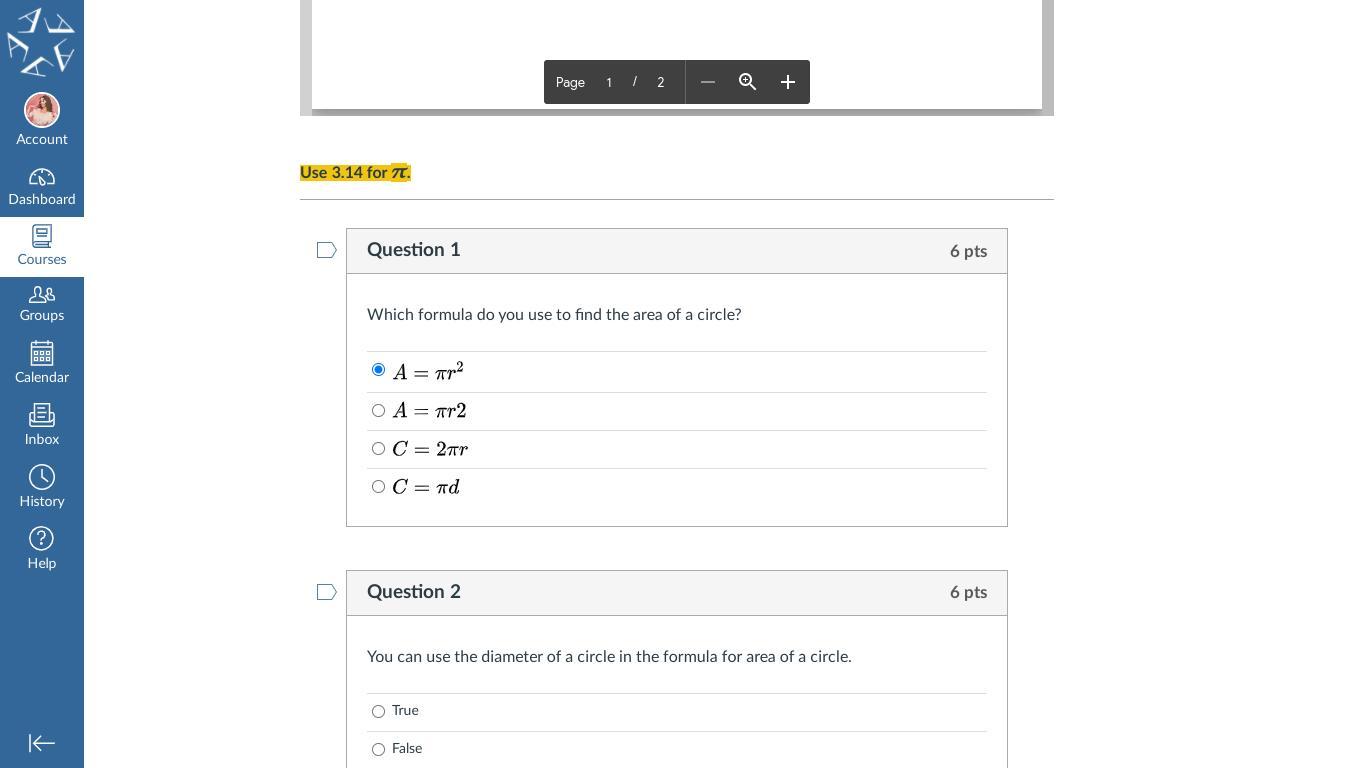Zoom out the PDF document viewer

coord(708,82)
